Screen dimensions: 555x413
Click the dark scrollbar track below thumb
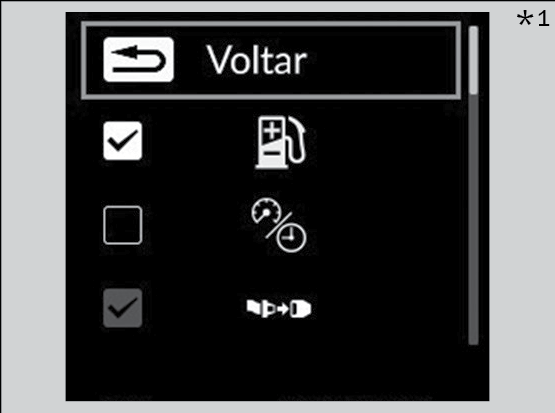[474, 219]
